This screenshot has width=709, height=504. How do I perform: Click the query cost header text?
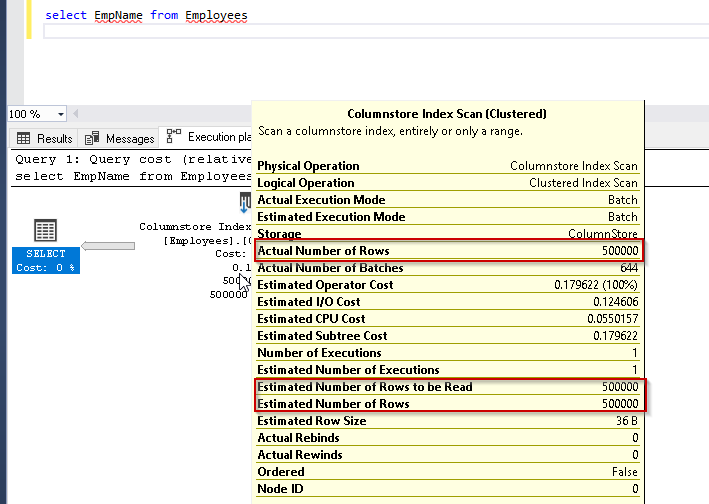point(130,159)
